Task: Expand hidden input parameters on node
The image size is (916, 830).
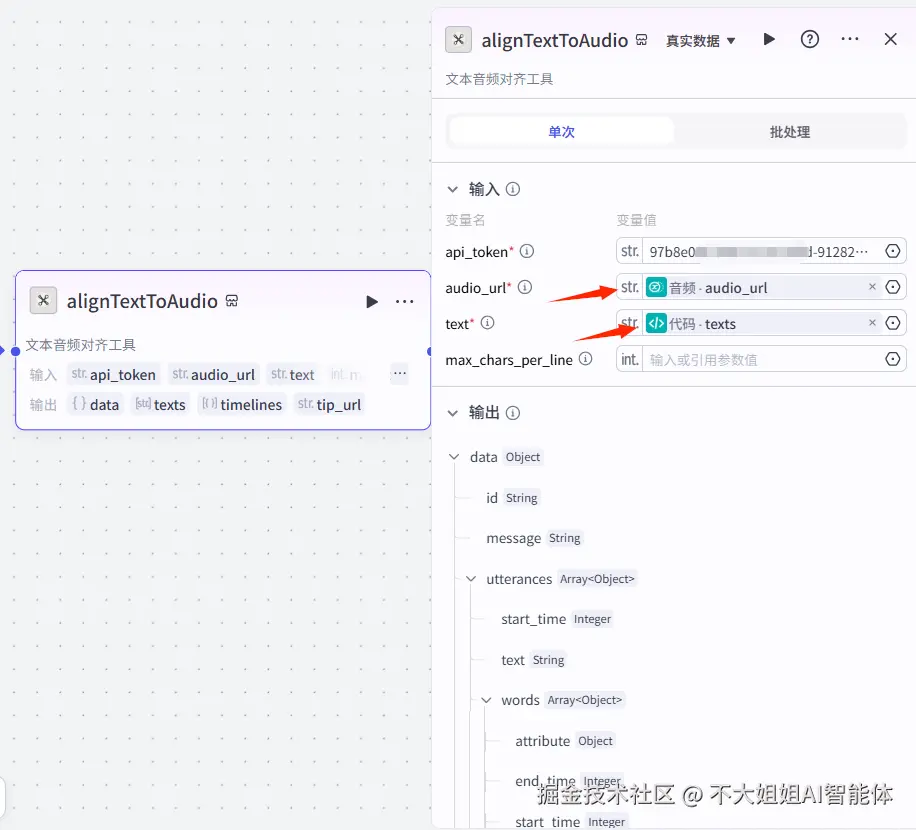Action: coord(400,373)
